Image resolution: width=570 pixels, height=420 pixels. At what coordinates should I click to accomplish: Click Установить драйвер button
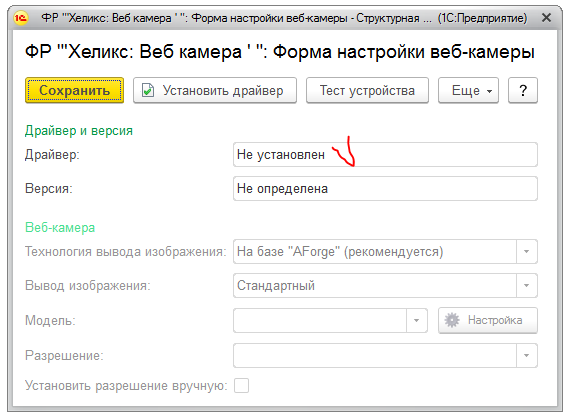tap(215, 90)
